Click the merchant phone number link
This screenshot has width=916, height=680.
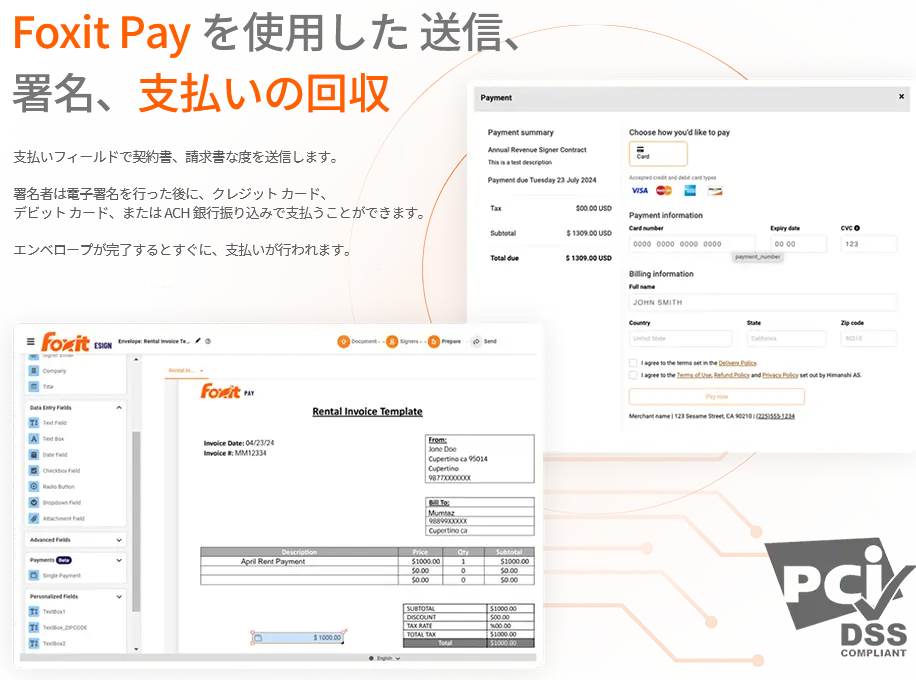pyautogui.click(x=775, y=416)
